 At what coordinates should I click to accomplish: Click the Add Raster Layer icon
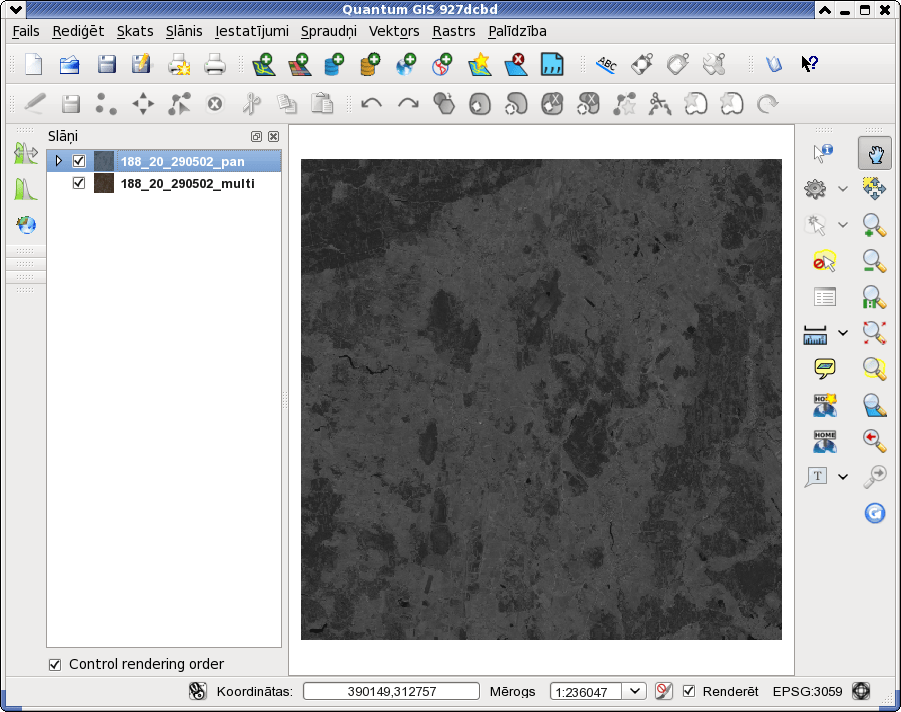[x=299, y=64]
